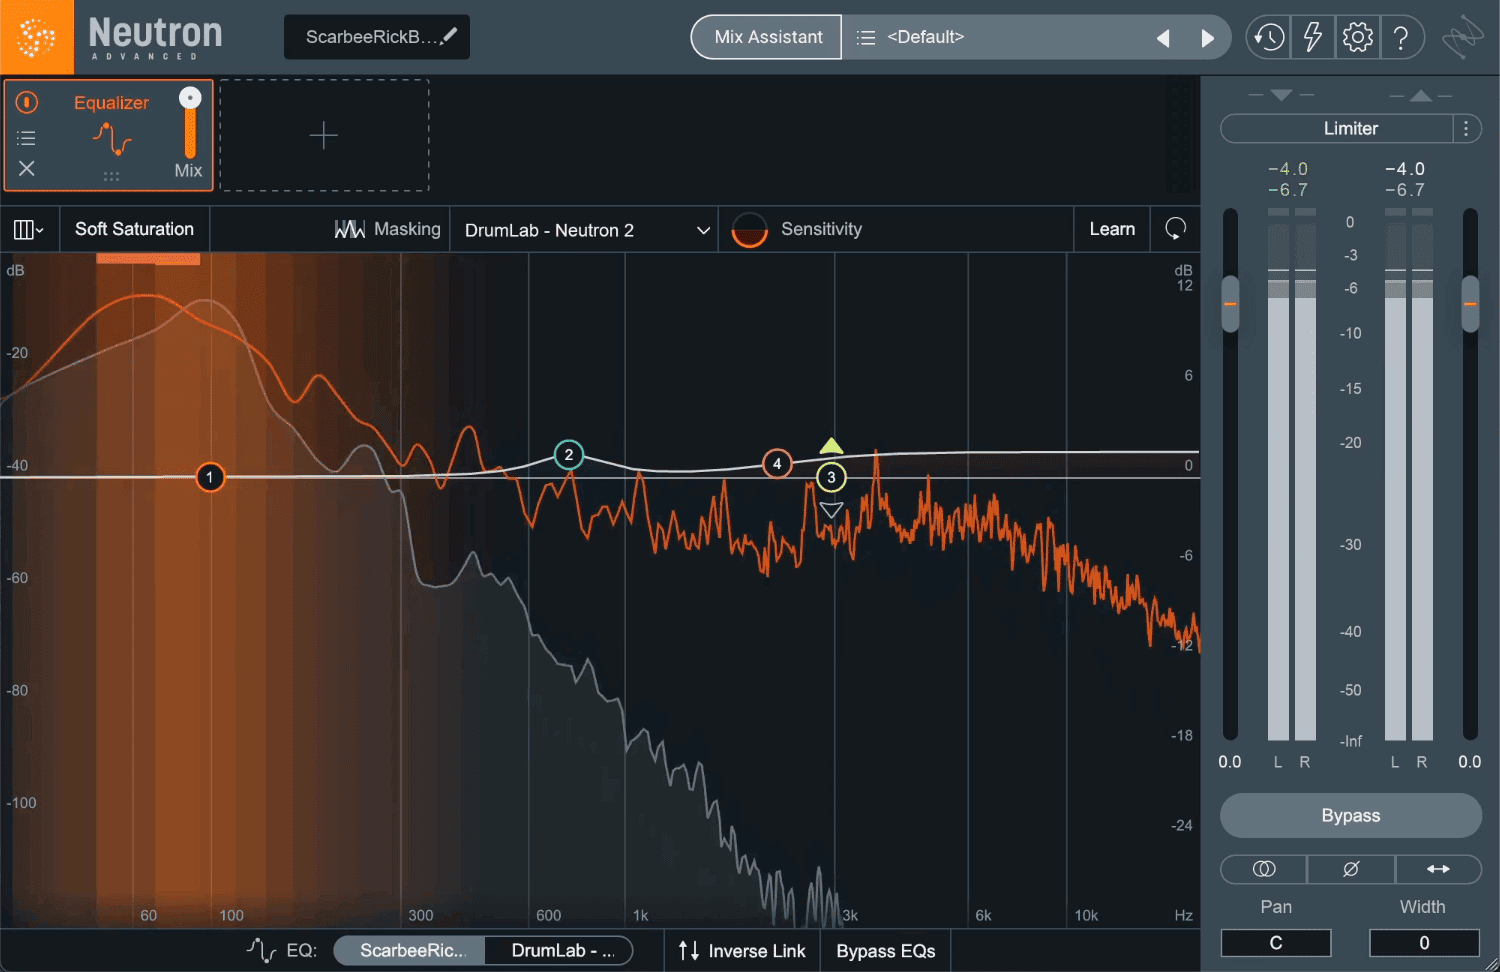Viewport: 1500px width, 972px height.
Task: Click the output peak -4.0 readout
Action: coord(1405,169)
